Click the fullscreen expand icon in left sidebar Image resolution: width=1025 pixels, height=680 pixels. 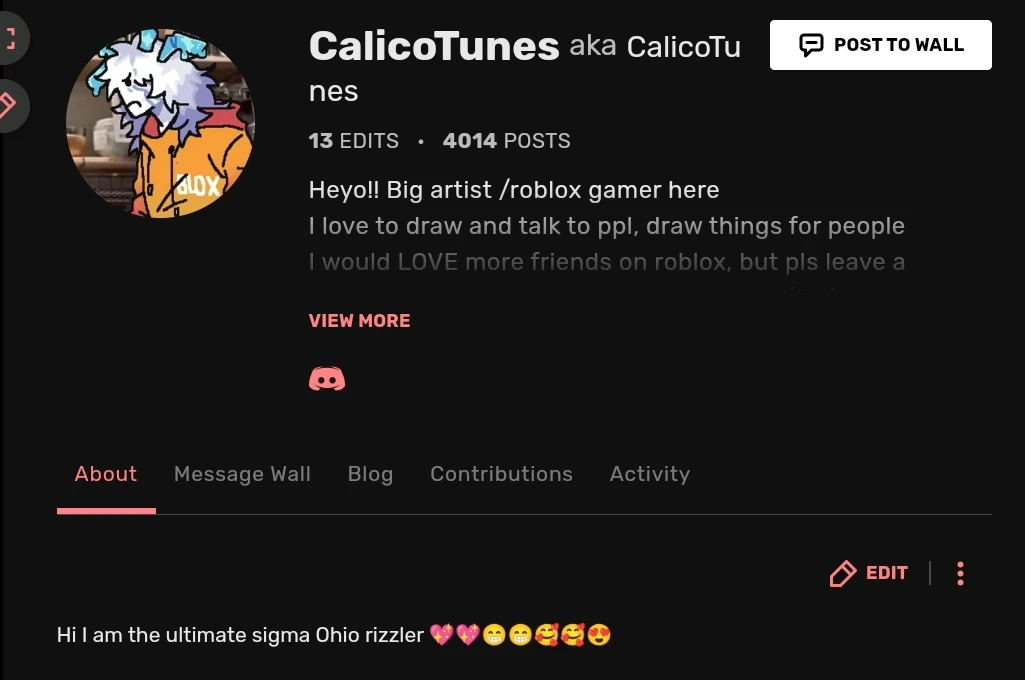(x=10, y=38)
